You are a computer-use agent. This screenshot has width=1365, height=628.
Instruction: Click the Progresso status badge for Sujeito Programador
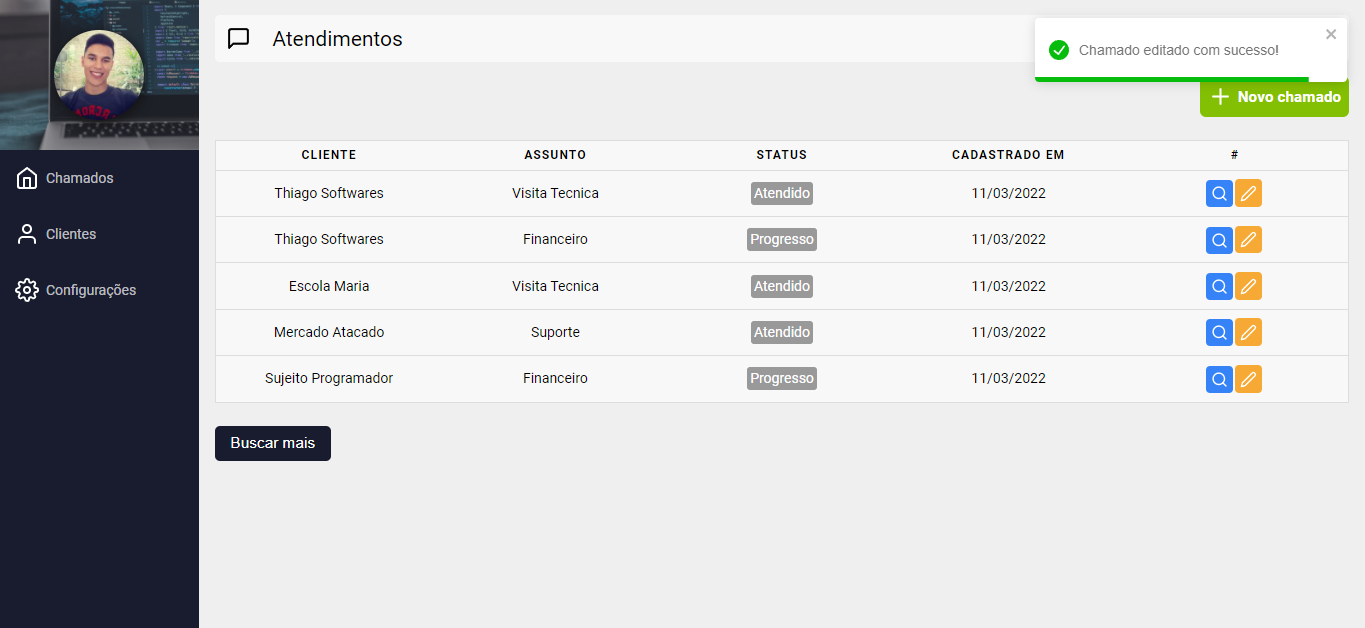coord(782,379)
